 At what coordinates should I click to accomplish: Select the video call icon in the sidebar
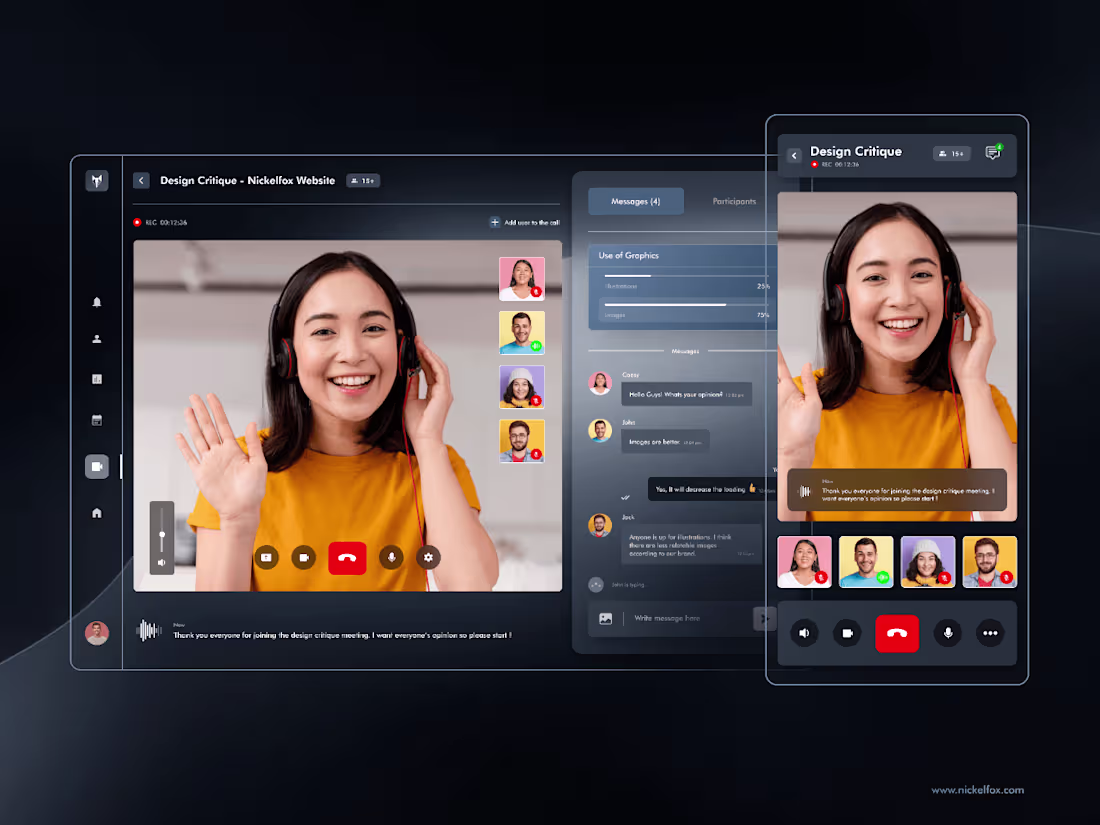pos(96,466)
